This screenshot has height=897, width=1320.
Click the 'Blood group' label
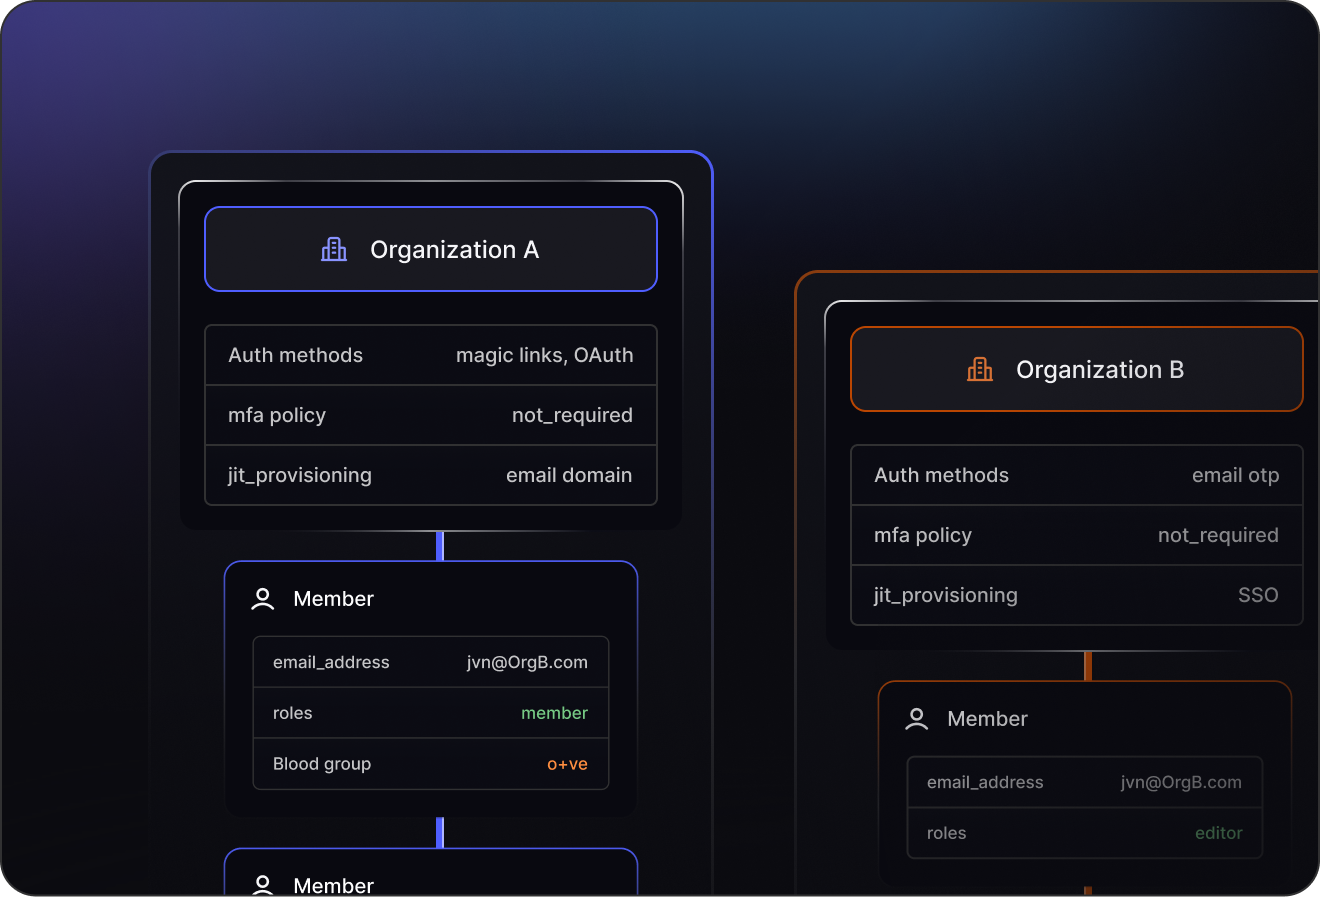tap(322, 764)
